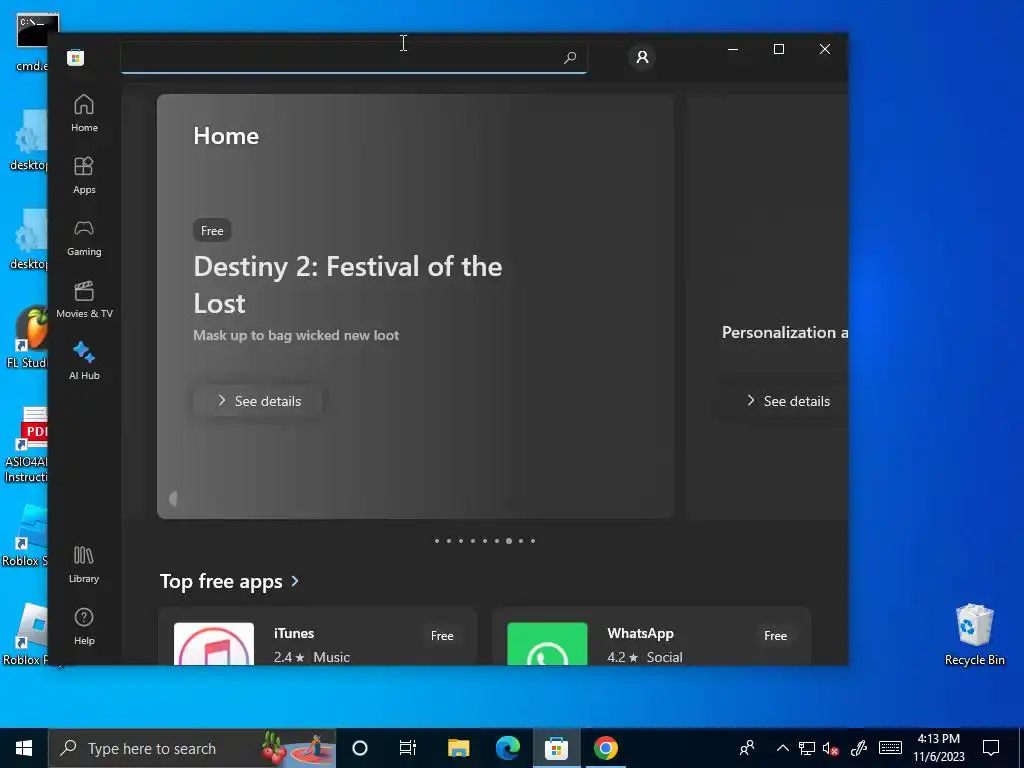Select the Roblox Player desktop shortcut
This screenshot has height=768, width=1024.
tap(25, 635)
